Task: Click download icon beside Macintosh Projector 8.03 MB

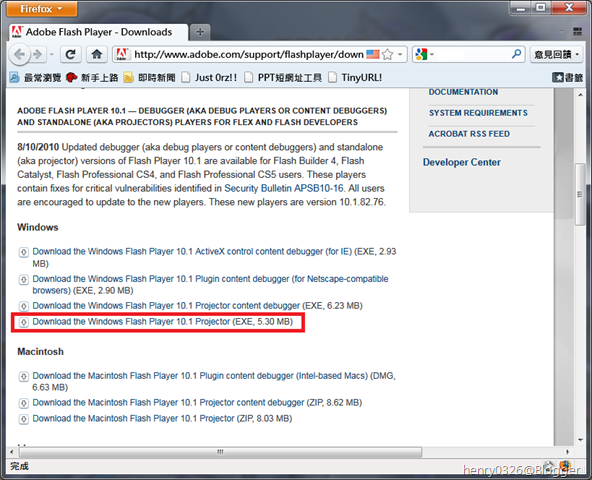Action: click(23, 419)
